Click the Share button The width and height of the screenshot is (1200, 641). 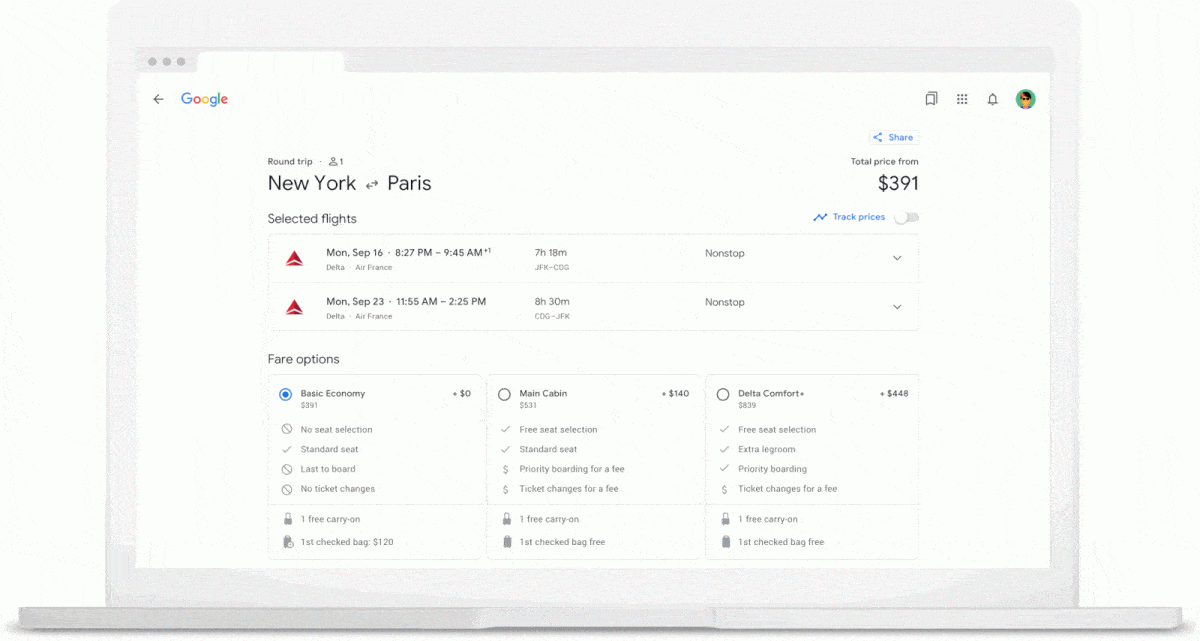pos(893,137)
